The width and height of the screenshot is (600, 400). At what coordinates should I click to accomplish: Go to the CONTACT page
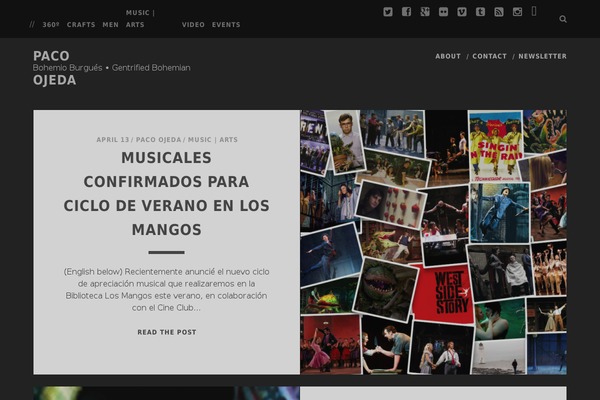(x=489, y=56)
